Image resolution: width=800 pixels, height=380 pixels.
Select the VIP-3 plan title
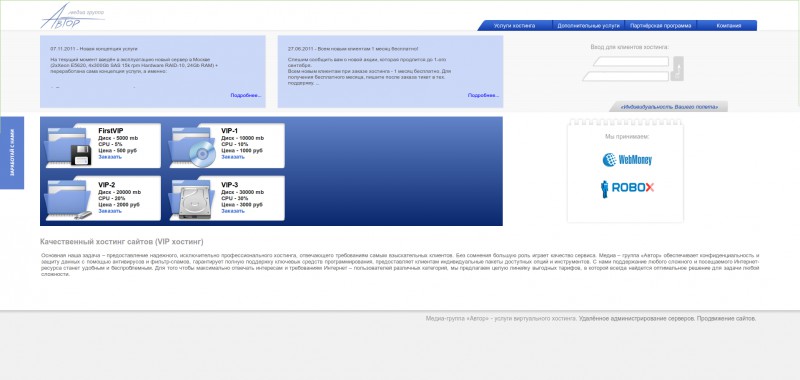230,185
